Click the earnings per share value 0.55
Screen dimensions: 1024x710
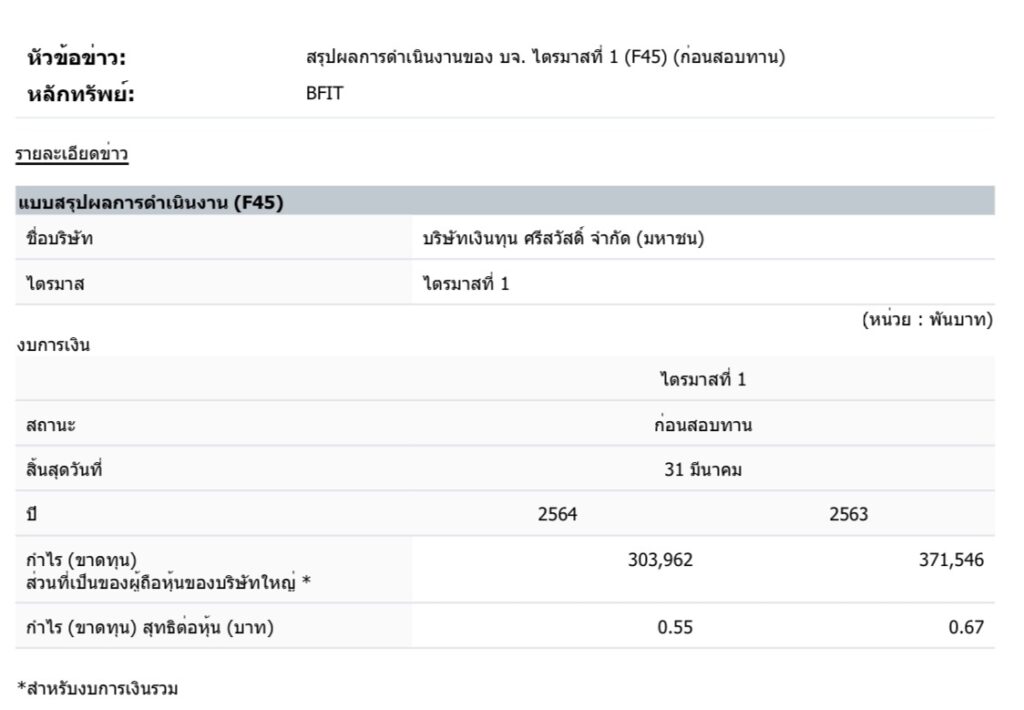click(x=675, y=627)
